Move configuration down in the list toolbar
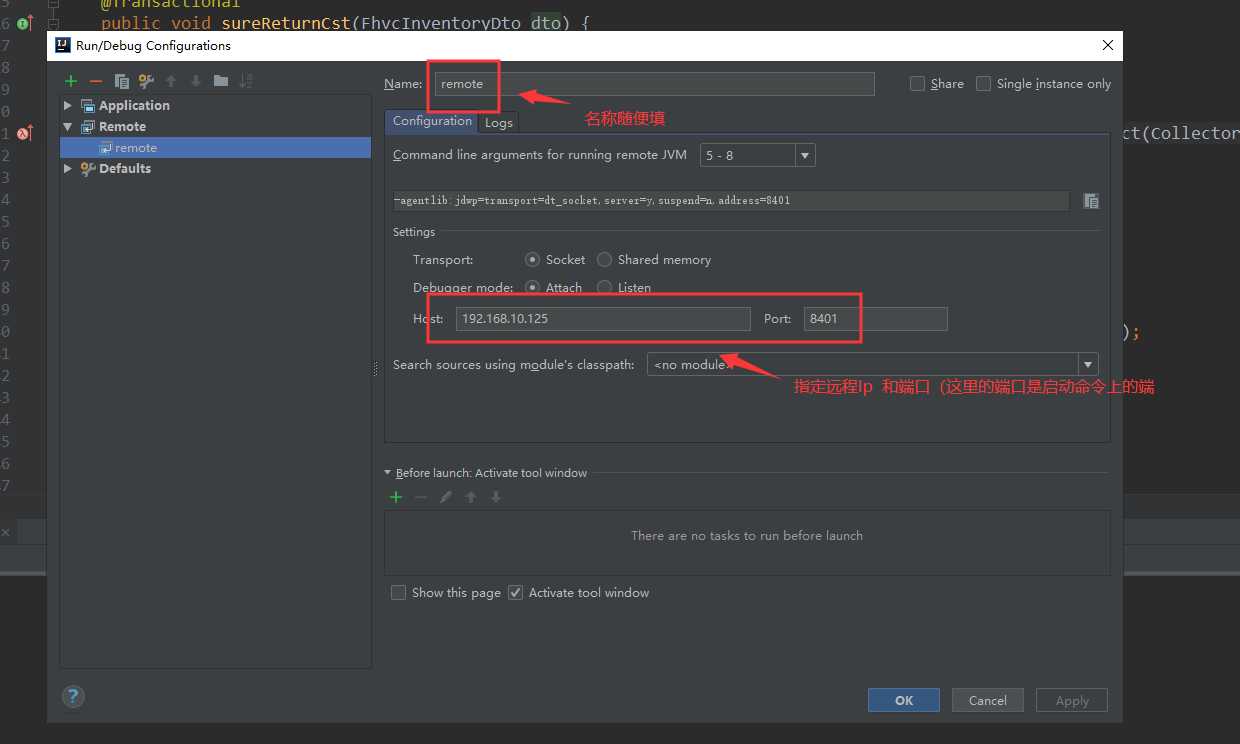 click(196, 81)
